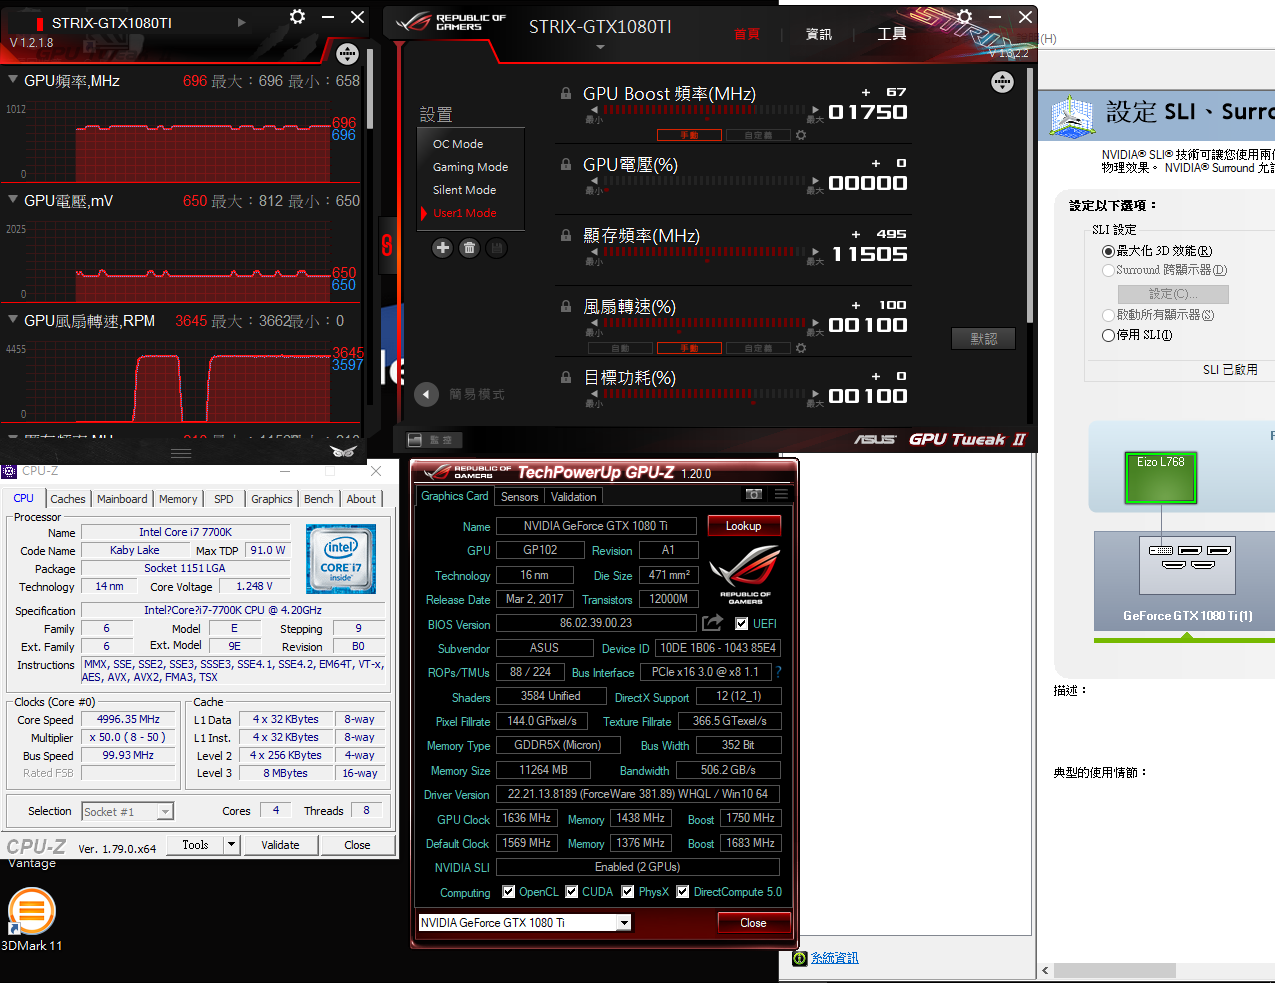Open gear settings next to fan 自定義

801,348
